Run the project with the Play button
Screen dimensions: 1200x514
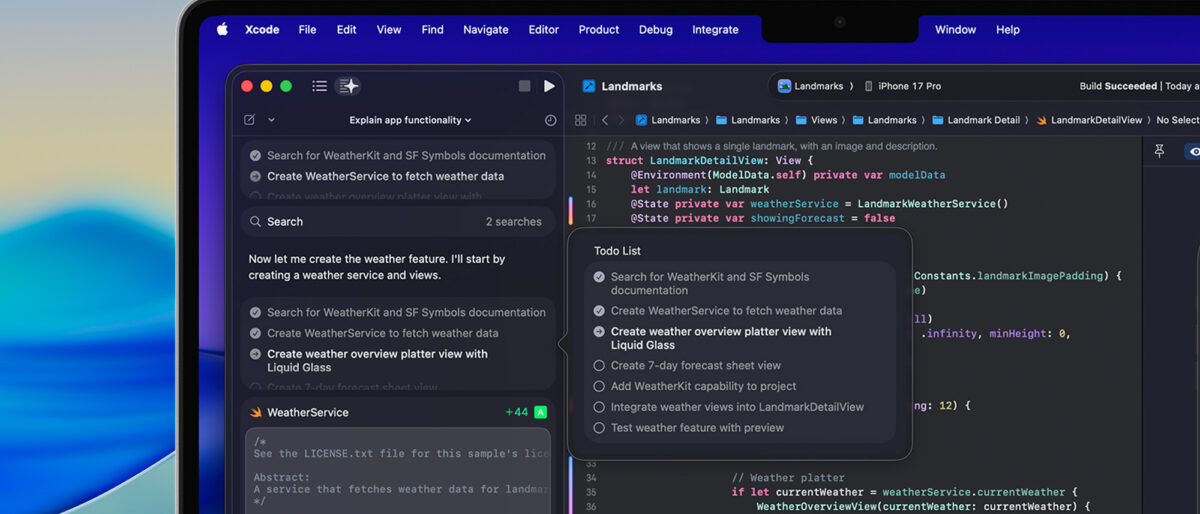tap(549, 86)
